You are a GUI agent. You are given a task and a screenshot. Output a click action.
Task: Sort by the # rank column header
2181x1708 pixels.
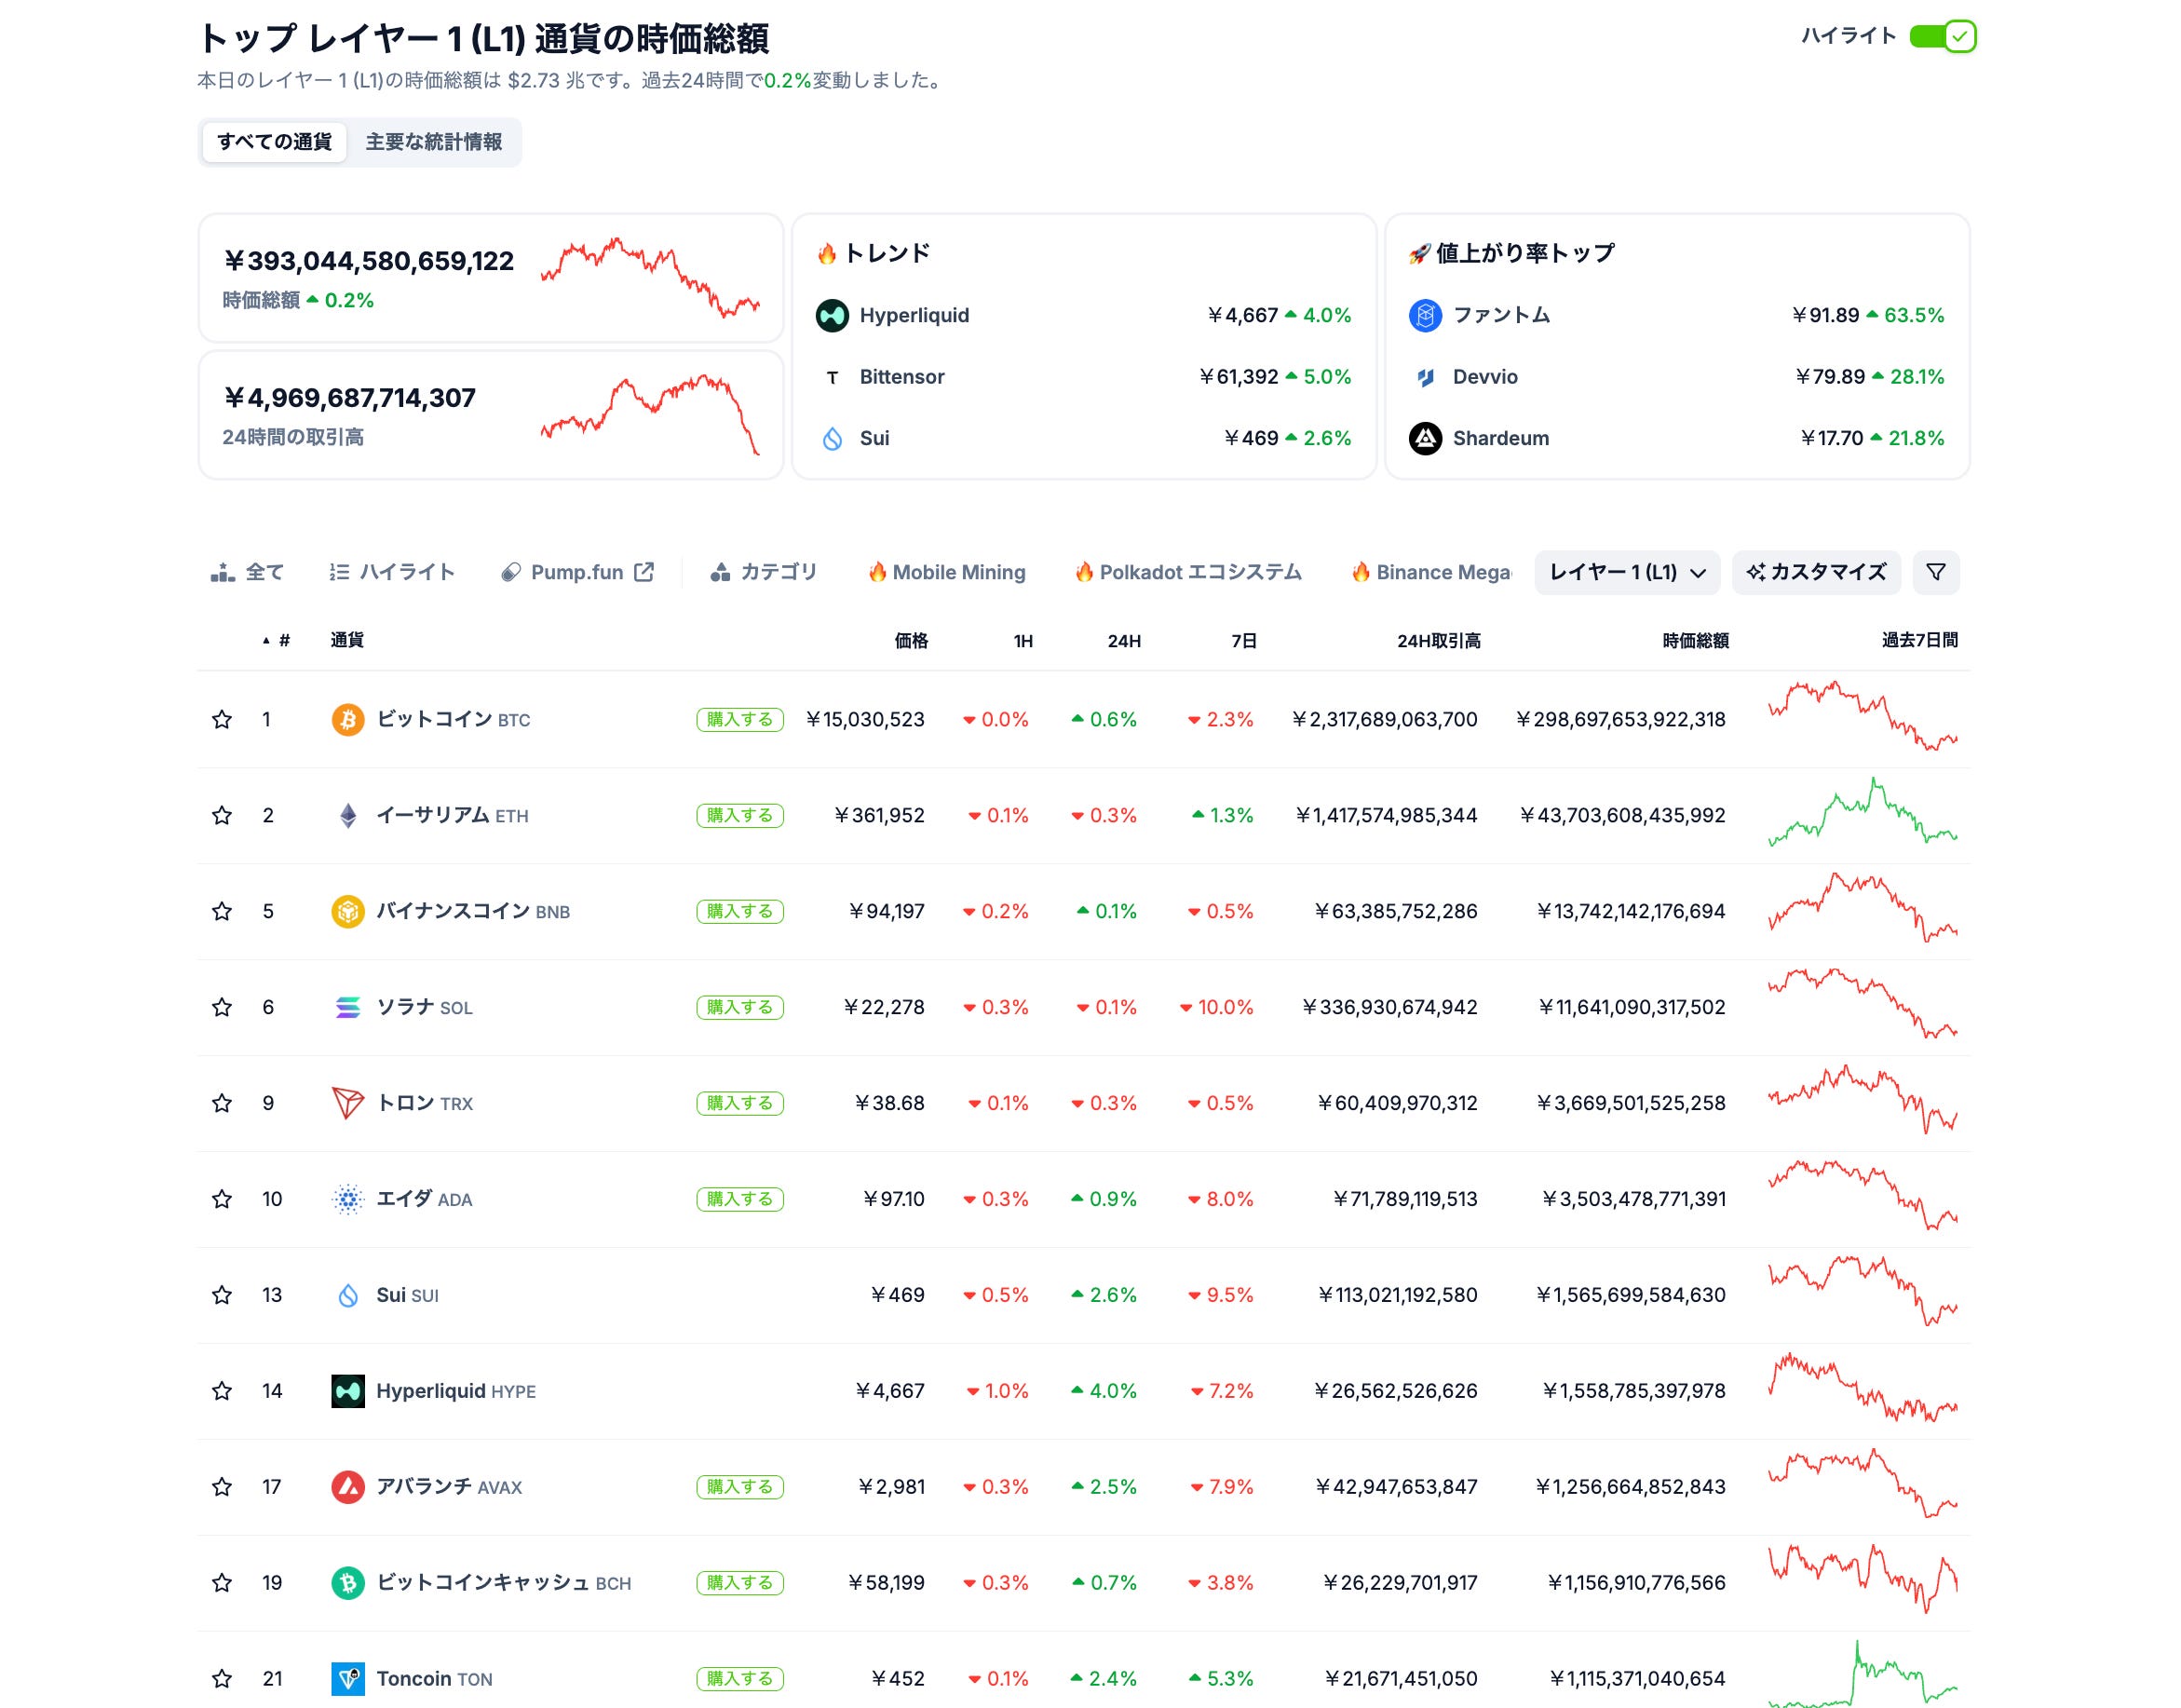pyautogui.click(x=283, y=640)
